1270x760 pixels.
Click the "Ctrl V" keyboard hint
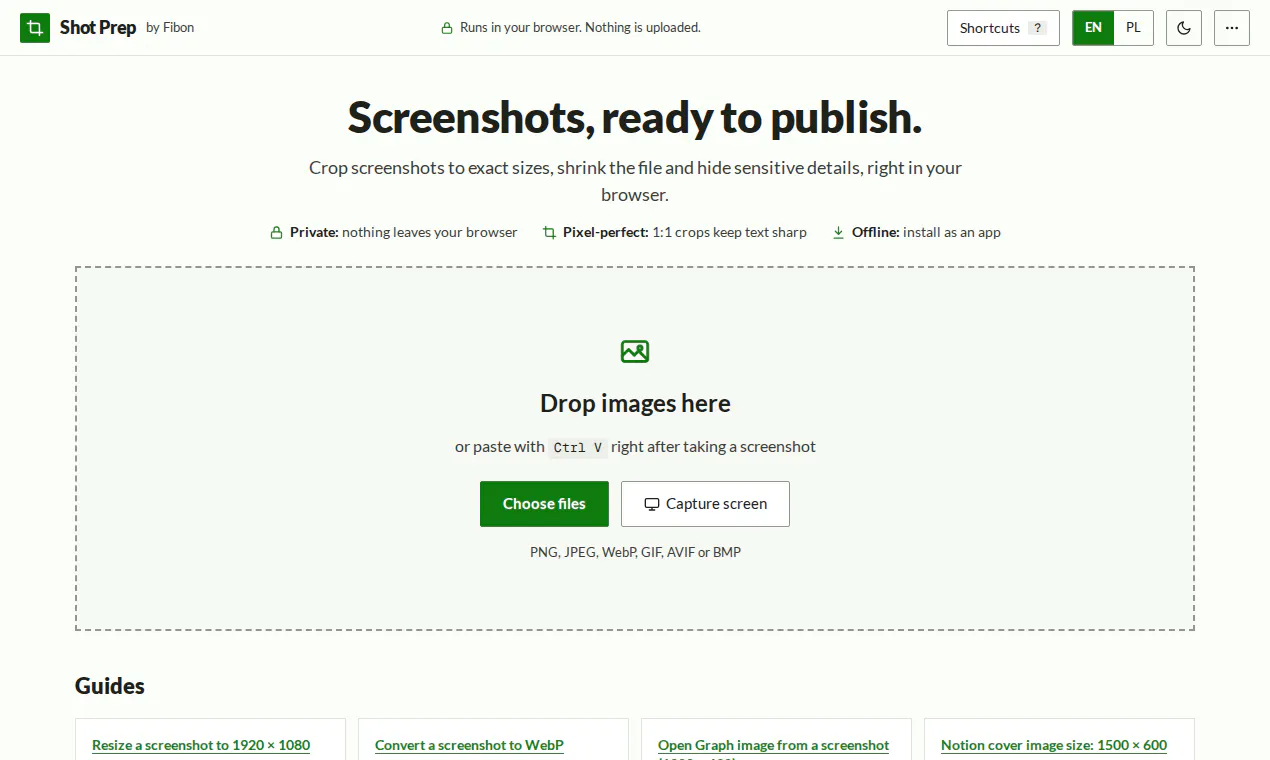578,447
